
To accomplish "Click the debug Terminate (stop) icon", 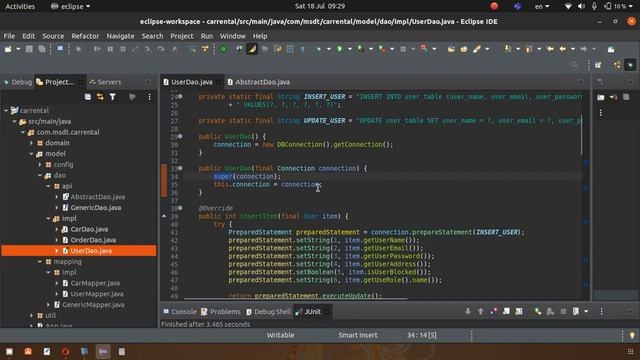I will pyautogui.click(x=123, y=49).
